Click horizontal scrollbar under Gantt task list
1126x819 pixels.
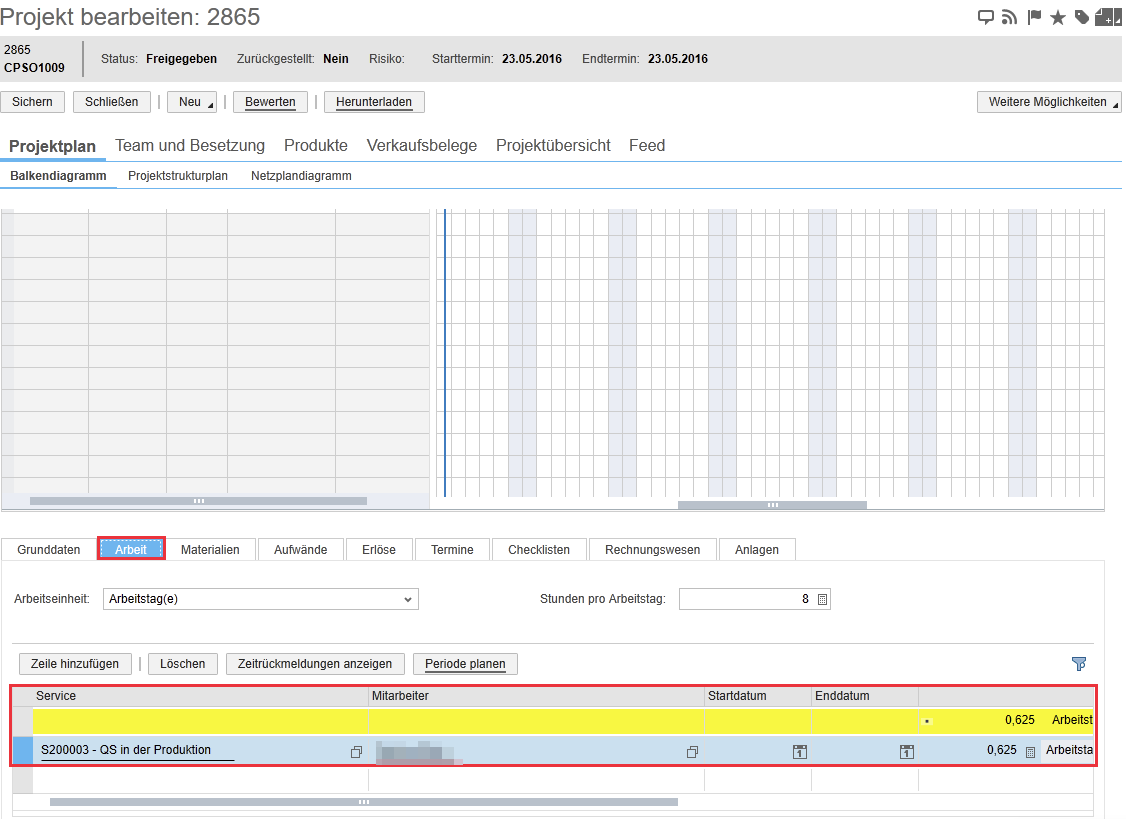pos(198,501)
